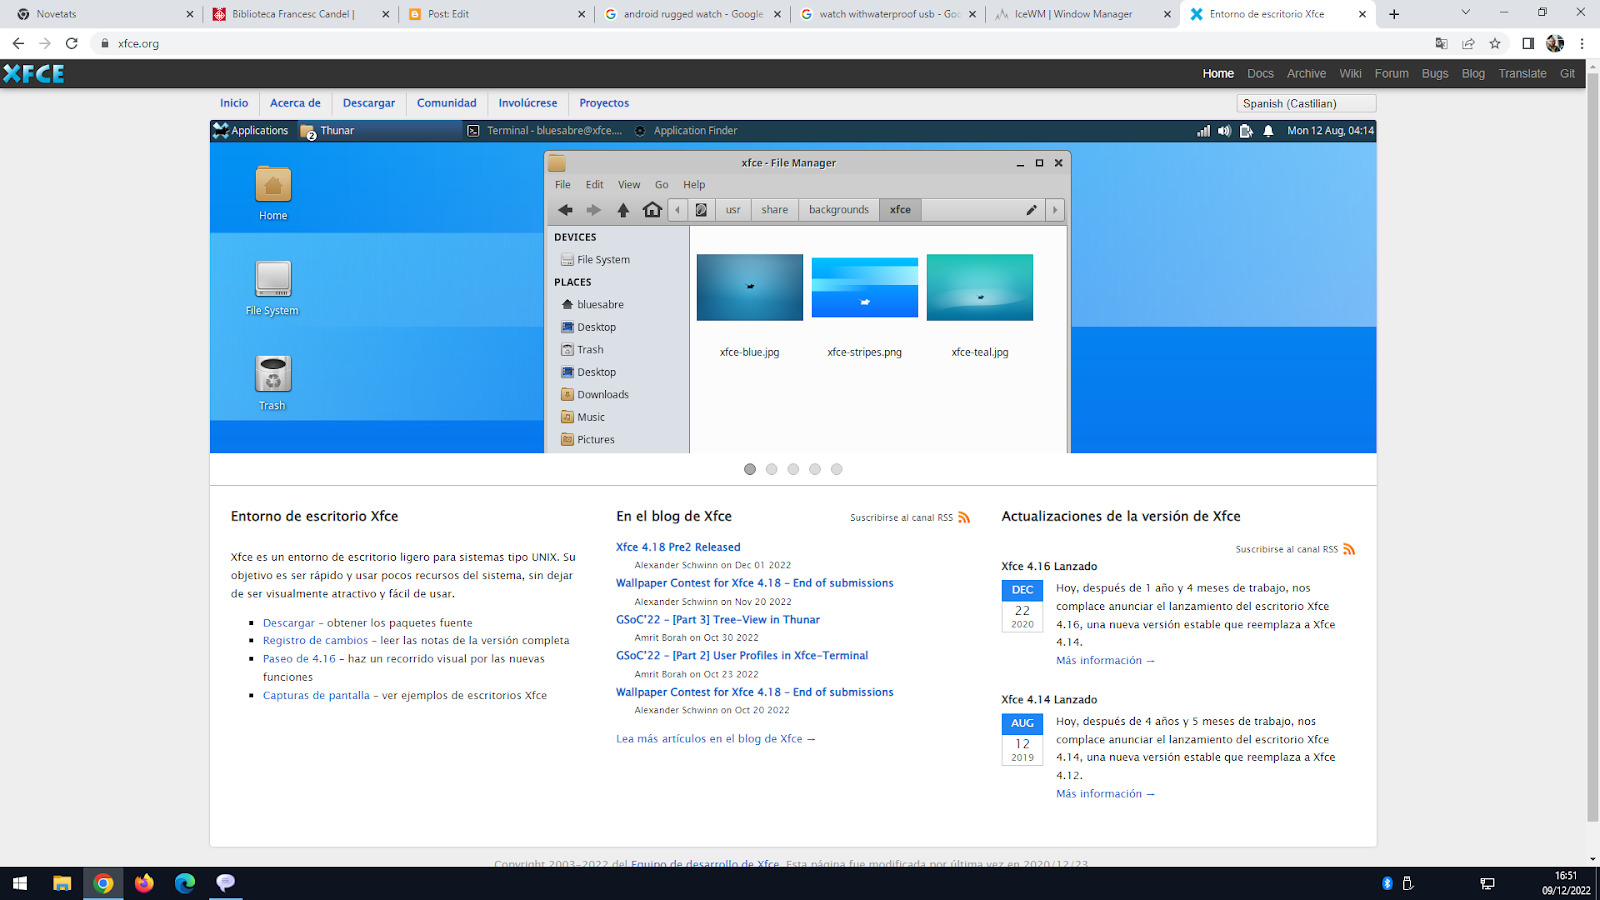Switch to the Post: Edit tab
The width and height of the screenshot is (1600, 900).
click(x=496, y=14)
